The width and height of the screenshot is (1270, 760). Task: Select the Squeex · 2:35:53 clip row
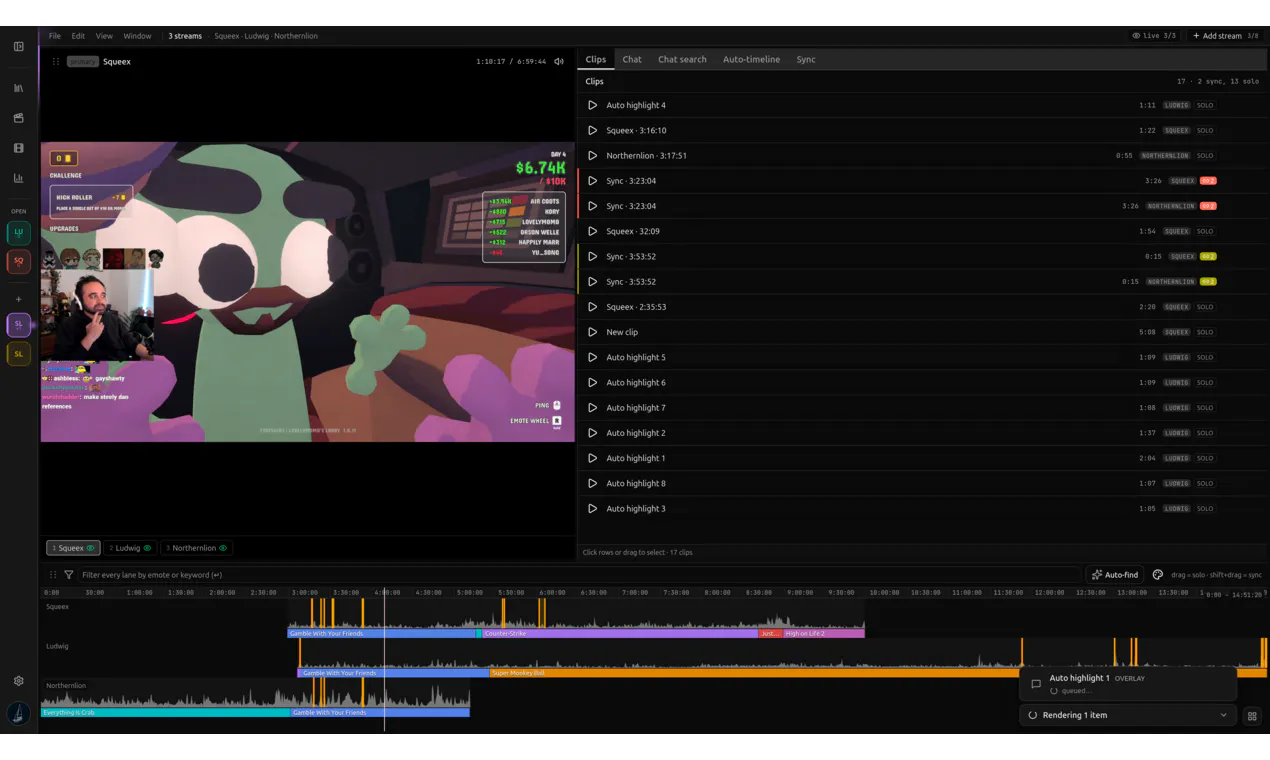pos(923,307)
